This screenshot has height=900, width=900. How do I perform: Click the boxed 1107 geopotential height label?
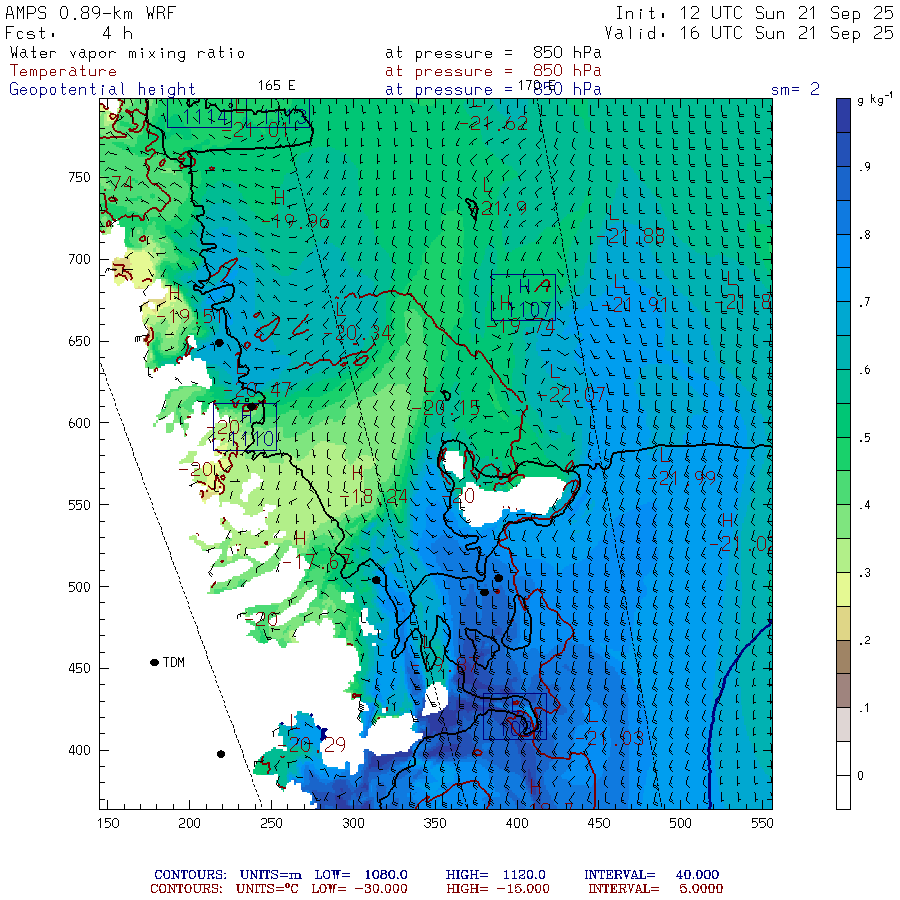tap(523, 297)
